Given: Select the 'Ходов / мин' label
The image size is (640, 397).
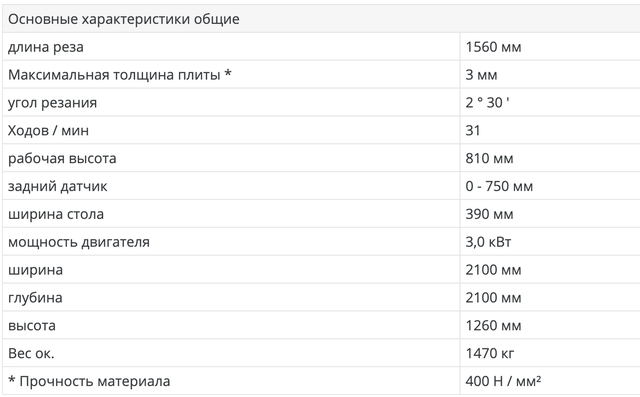Looking at the screenshot, I should pyautogui.click(x=48, y=131).
